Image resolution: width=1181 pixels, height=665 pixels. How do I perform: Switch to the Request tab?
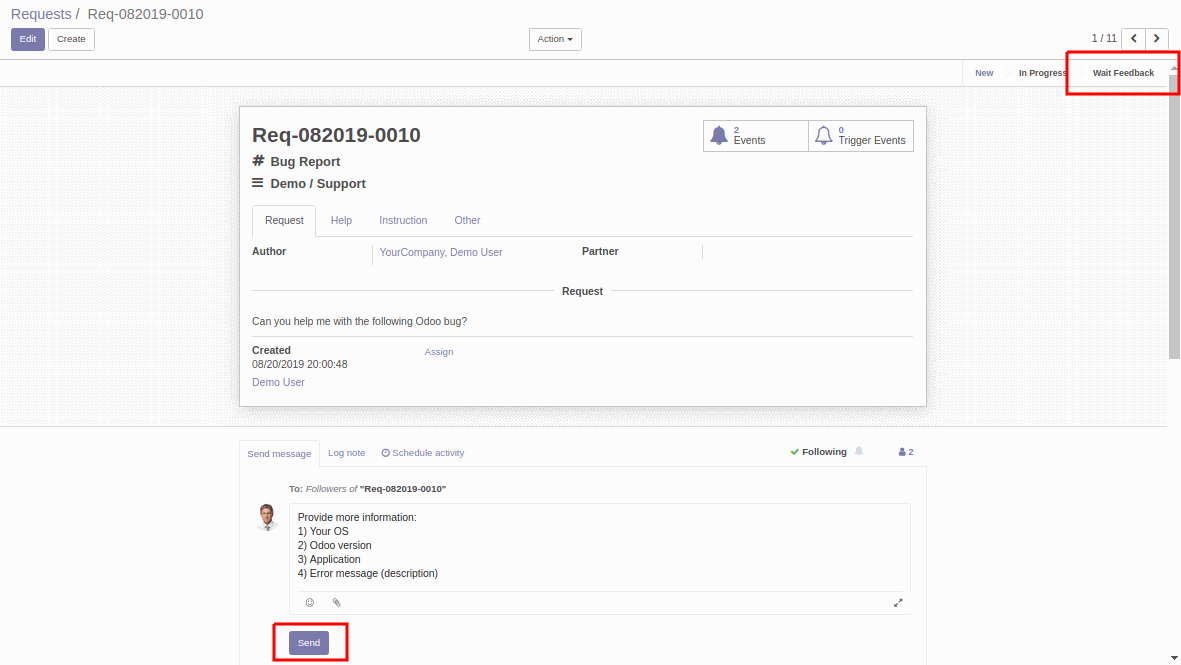284,221
